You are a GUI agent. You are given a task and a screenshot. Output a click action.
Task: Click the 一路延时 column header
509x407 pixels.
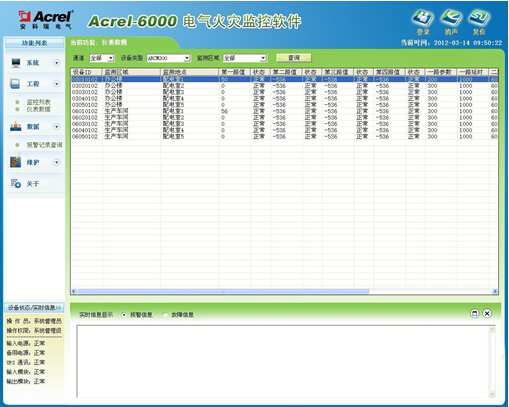tap(473, 72)
